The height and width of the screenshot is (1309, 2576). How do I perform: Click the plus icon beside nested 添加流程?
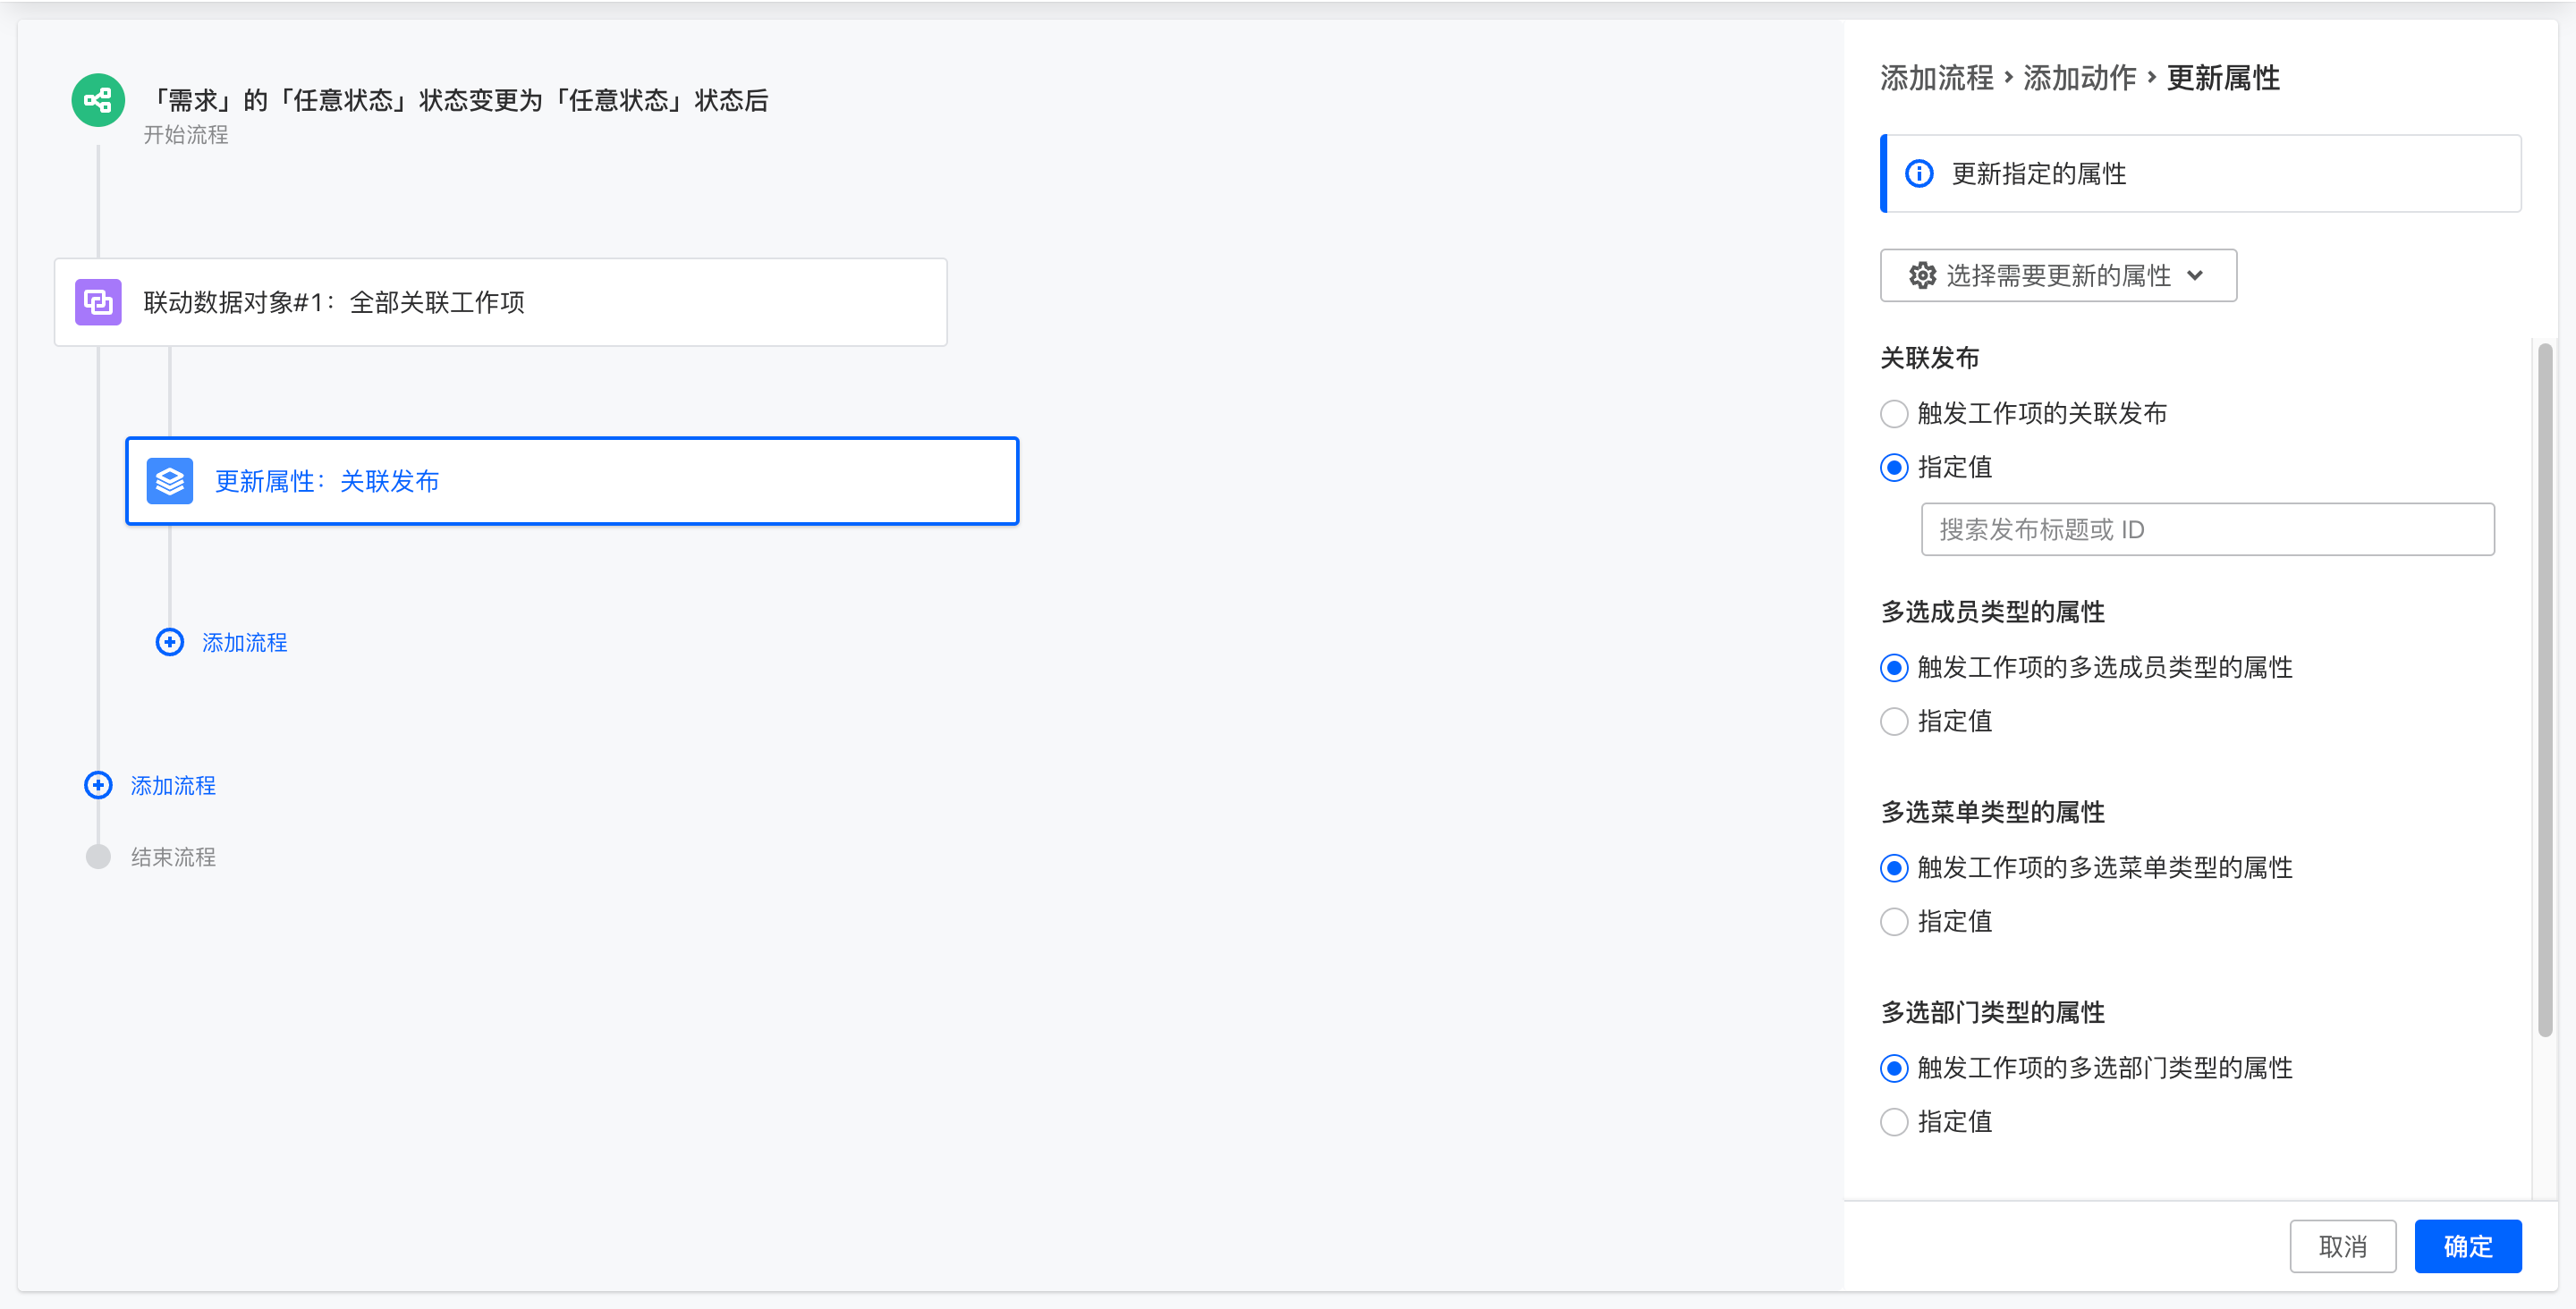point(170,642)
